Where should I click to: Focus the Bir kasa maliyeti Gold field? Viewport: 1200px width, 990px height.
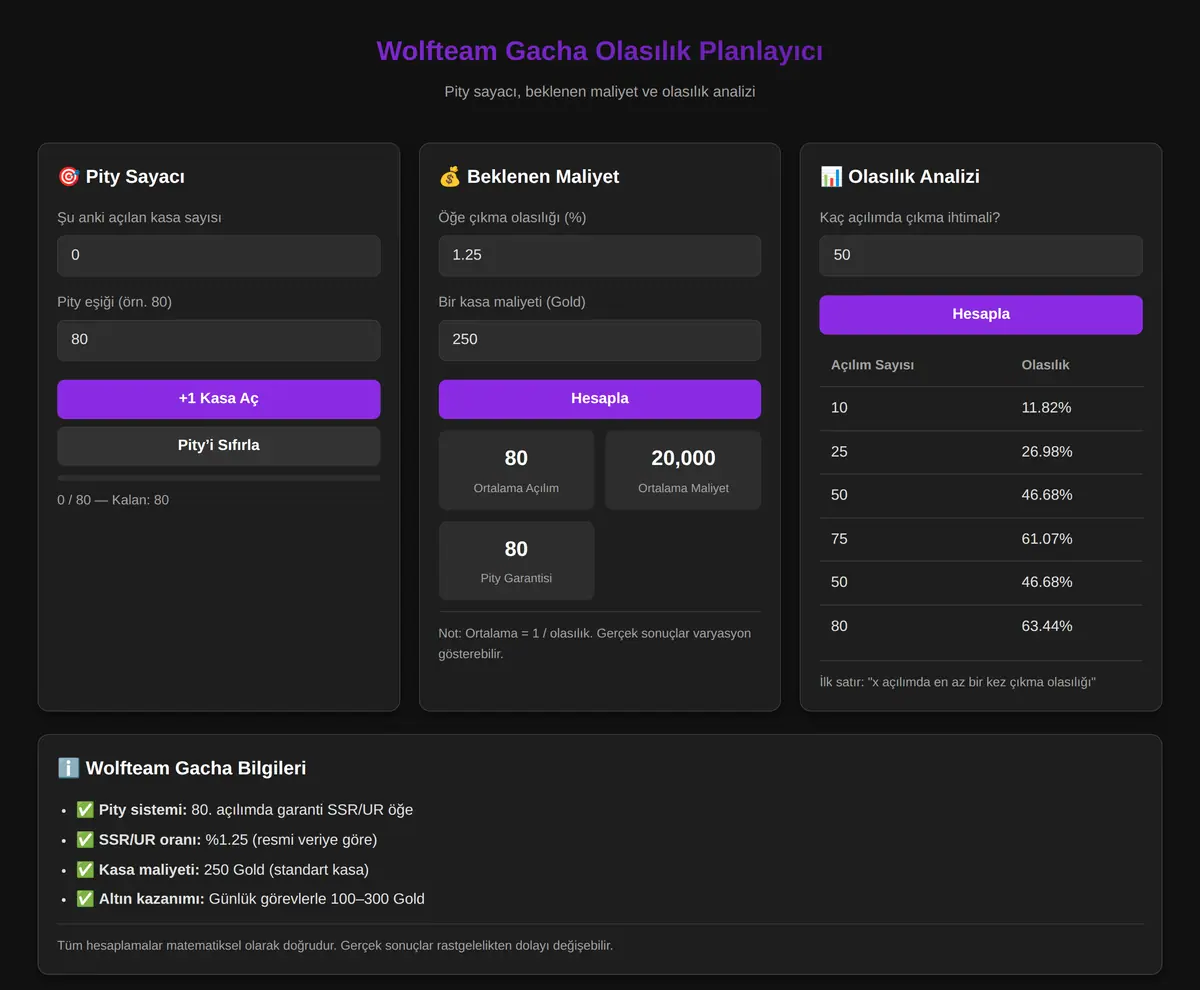coord(600,340)
